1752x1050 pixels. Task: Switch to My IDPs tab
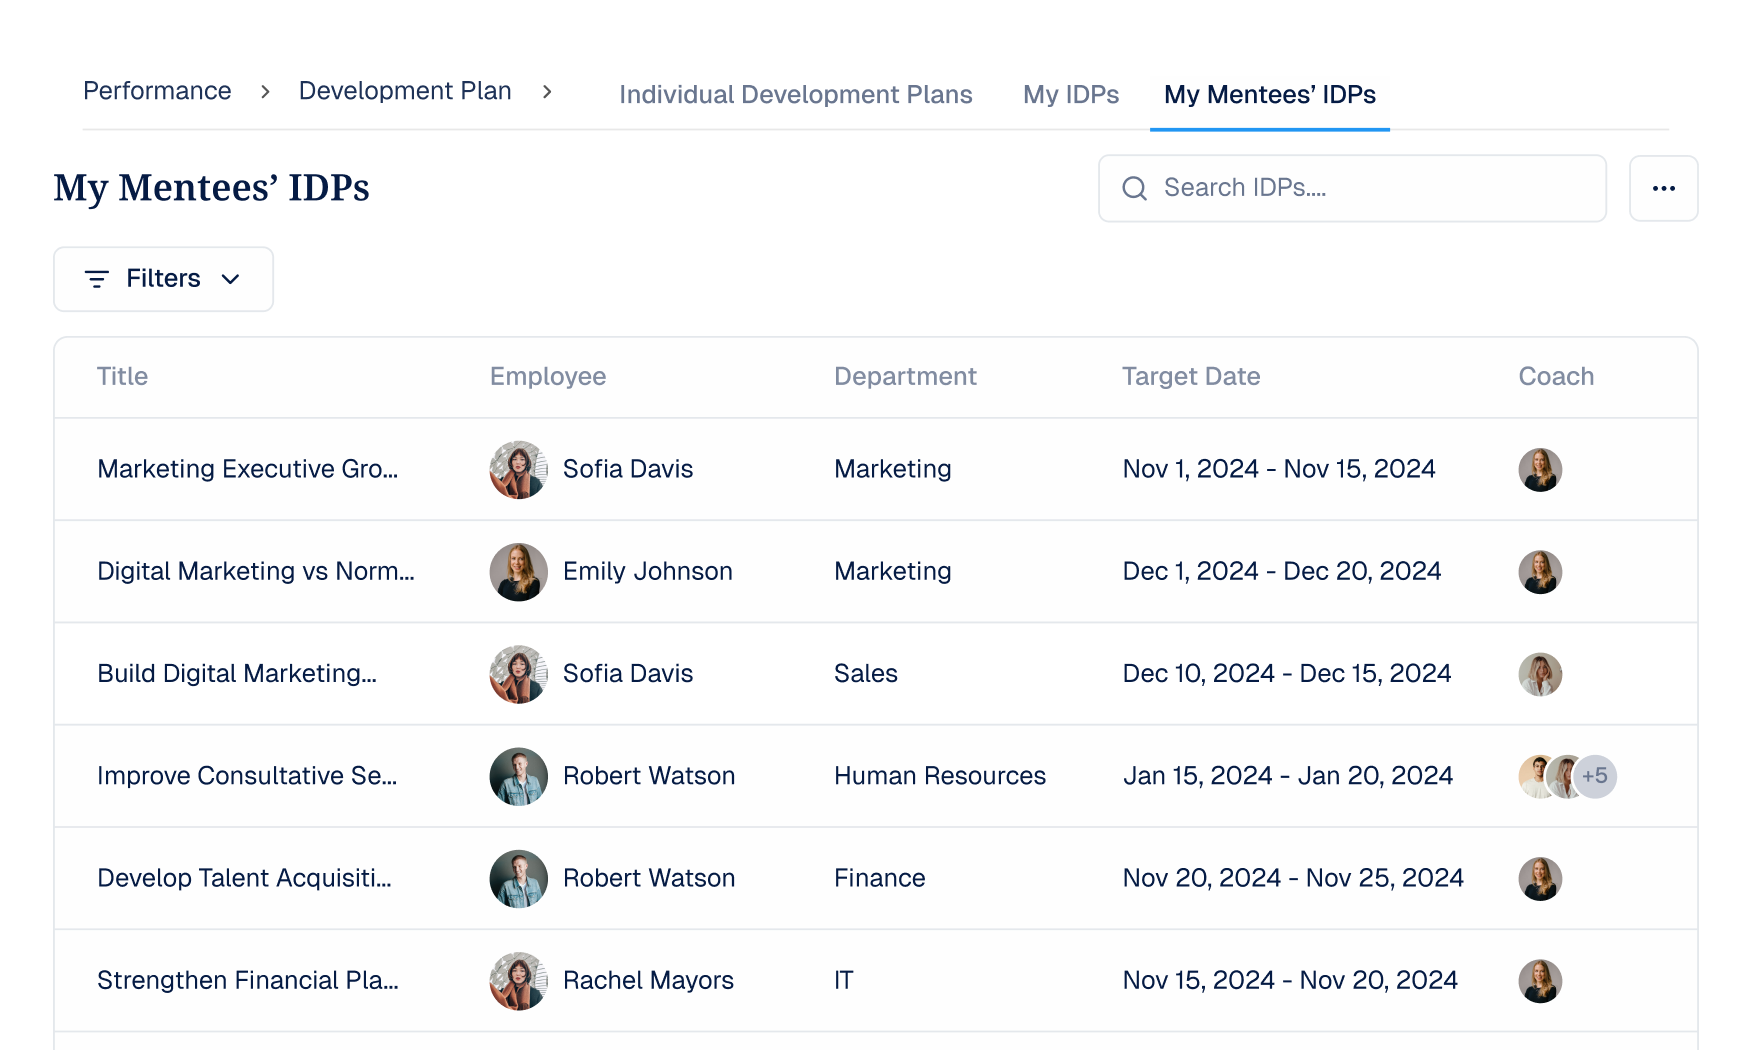point(1070,95)
